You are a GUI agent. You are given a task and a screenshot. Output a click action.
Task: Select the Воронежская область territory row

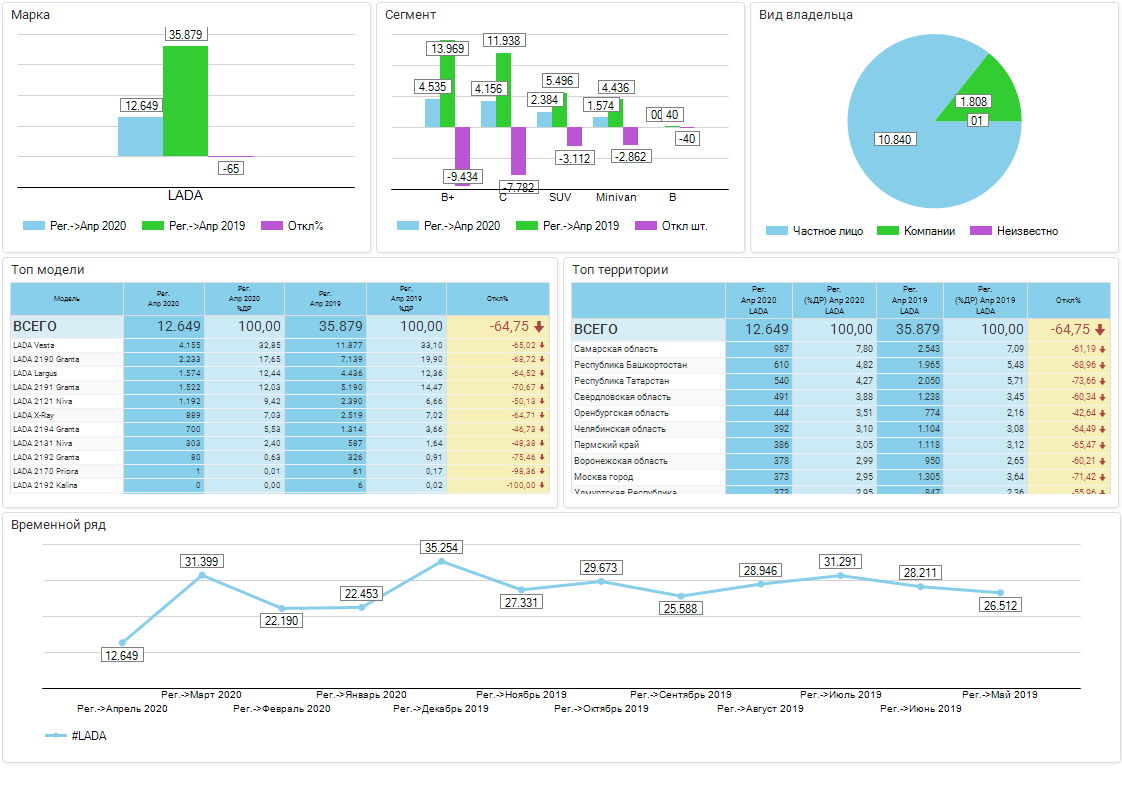pos(841,461)
